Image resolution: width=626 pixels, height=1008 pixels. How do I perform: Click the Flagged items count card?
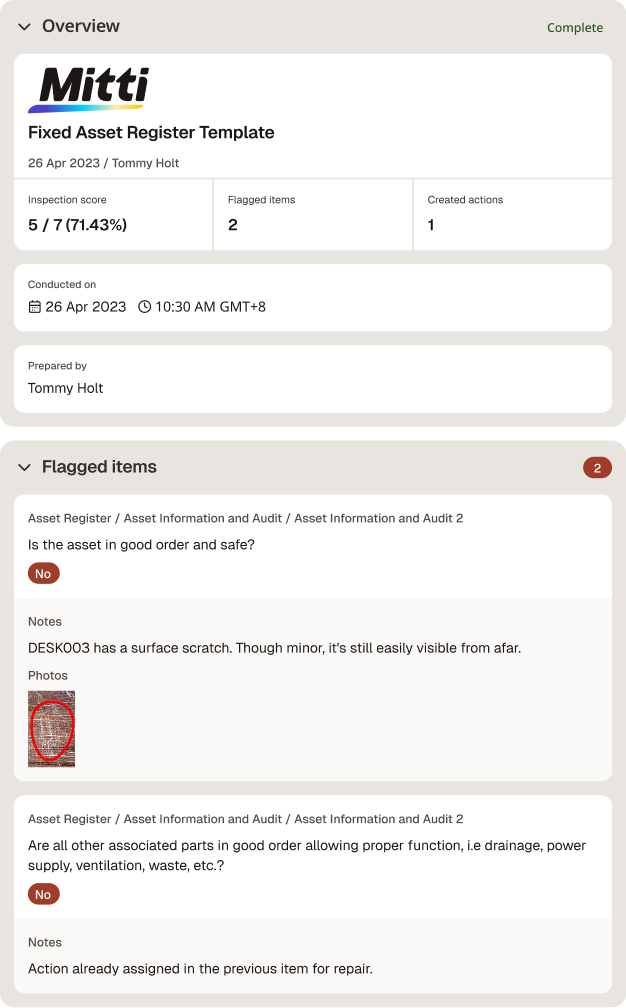[x=313, y=215]
